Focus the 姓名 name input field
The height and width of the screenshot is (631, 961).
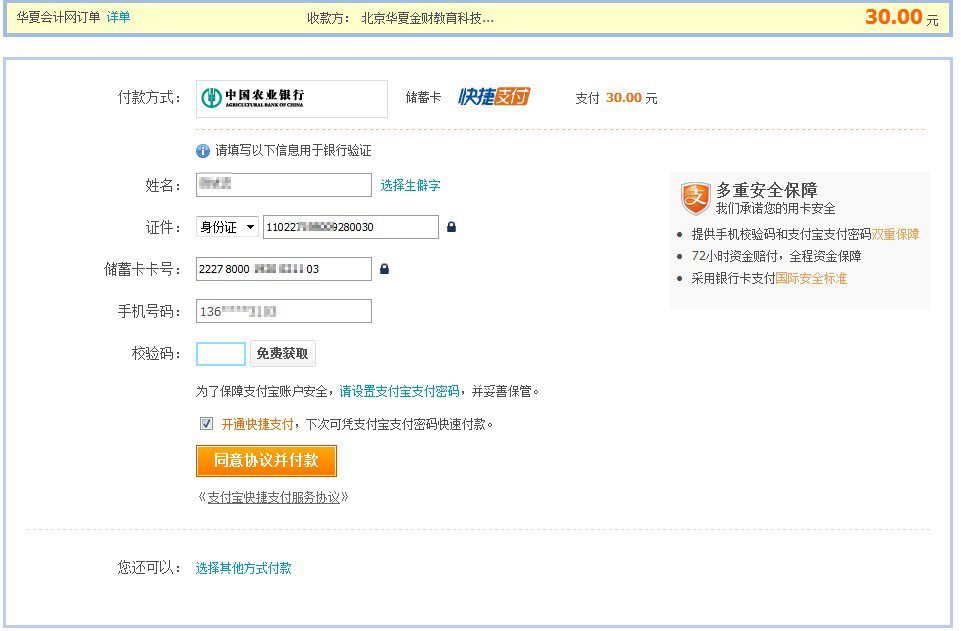point(284,185)
